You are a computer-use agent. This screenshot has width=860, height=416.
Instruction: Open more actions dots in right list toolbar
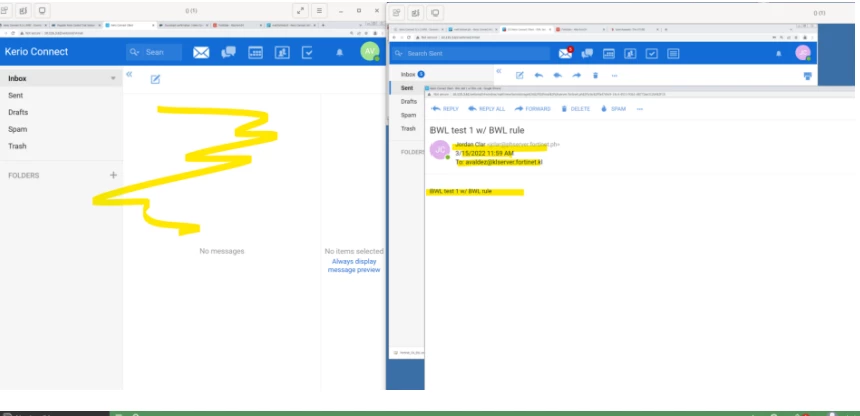[x=614, y=76]
